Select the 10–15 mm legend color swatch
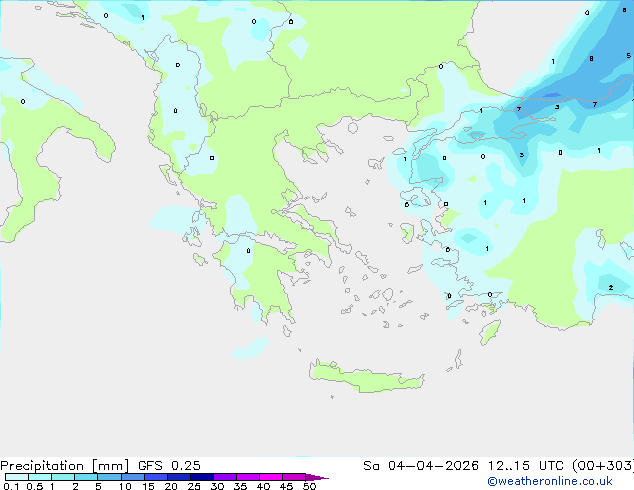The width and height of the screenshot is (634, 490). click(132, 477)
